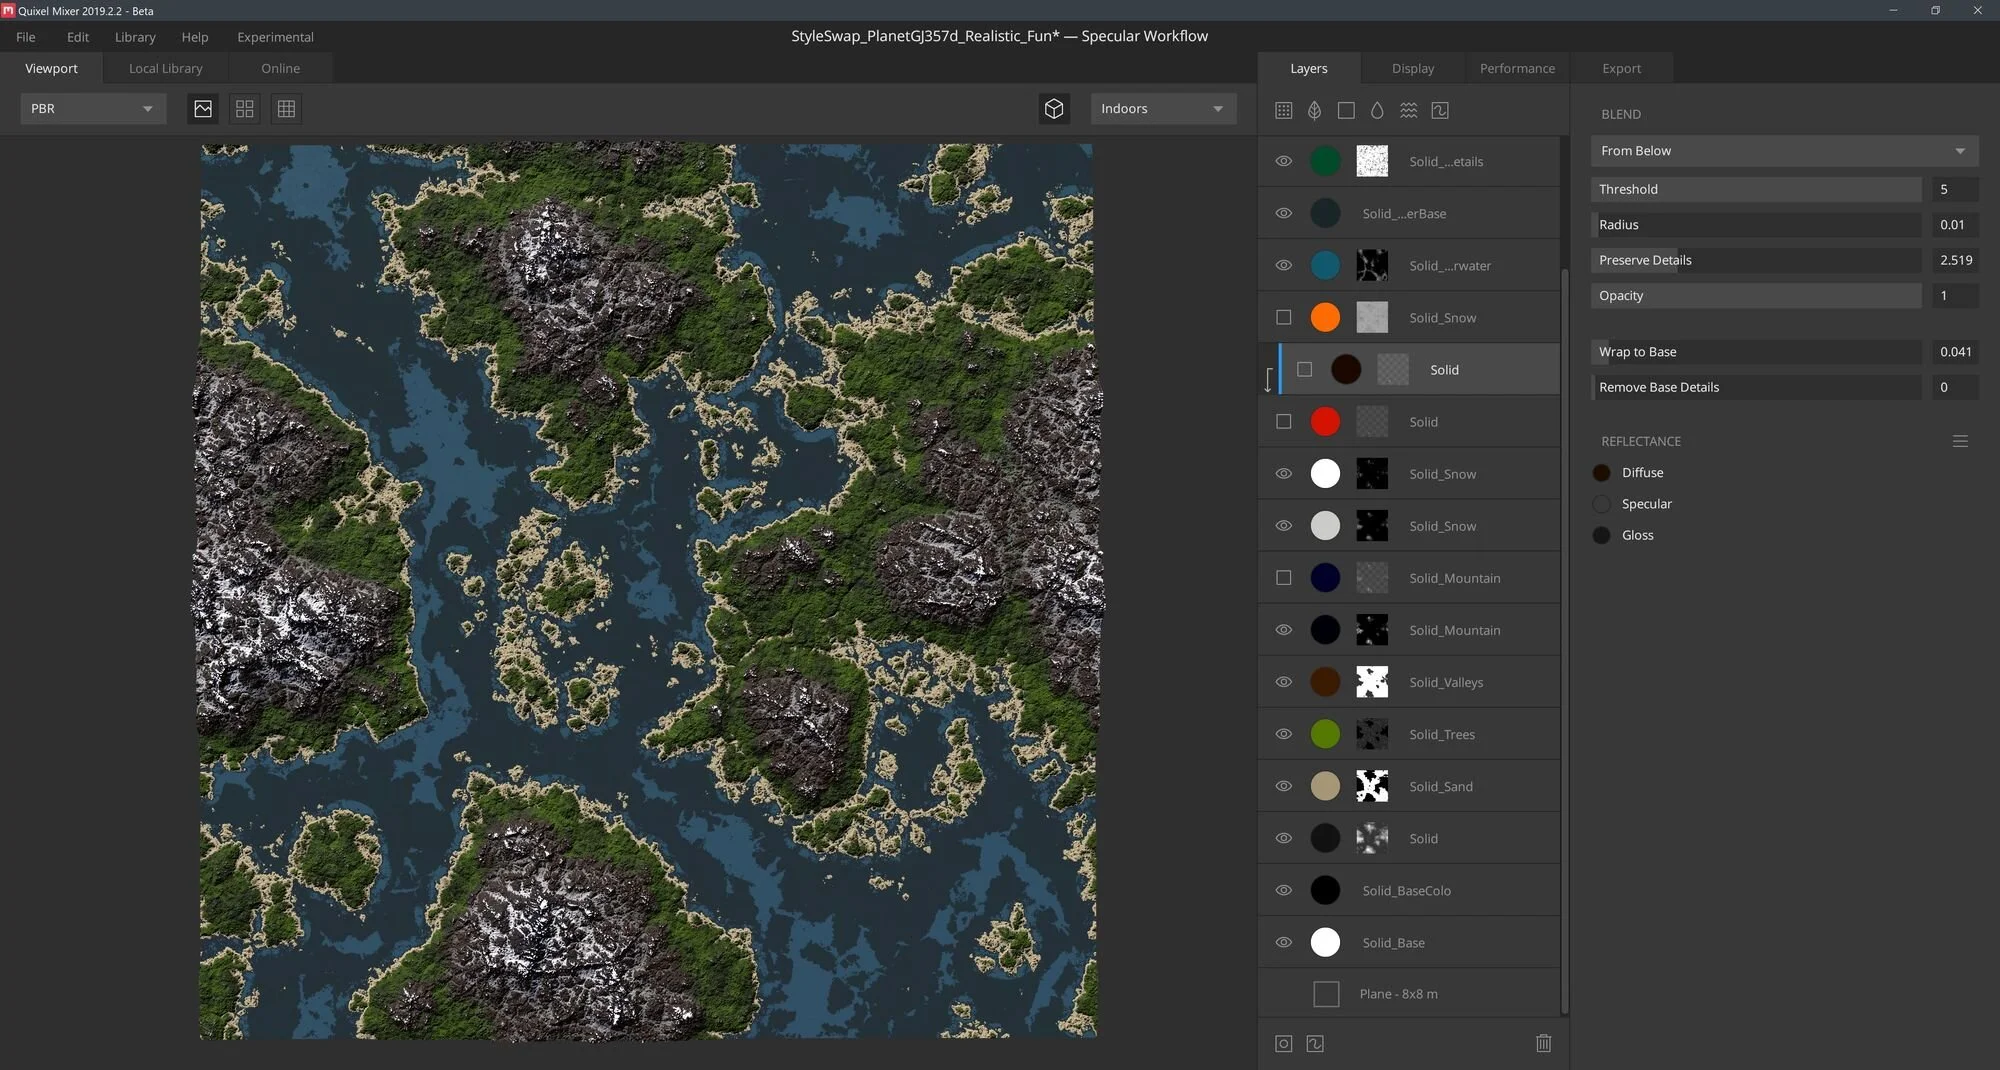Click the dotted grid icon in the Layers toolbar

1284,110
